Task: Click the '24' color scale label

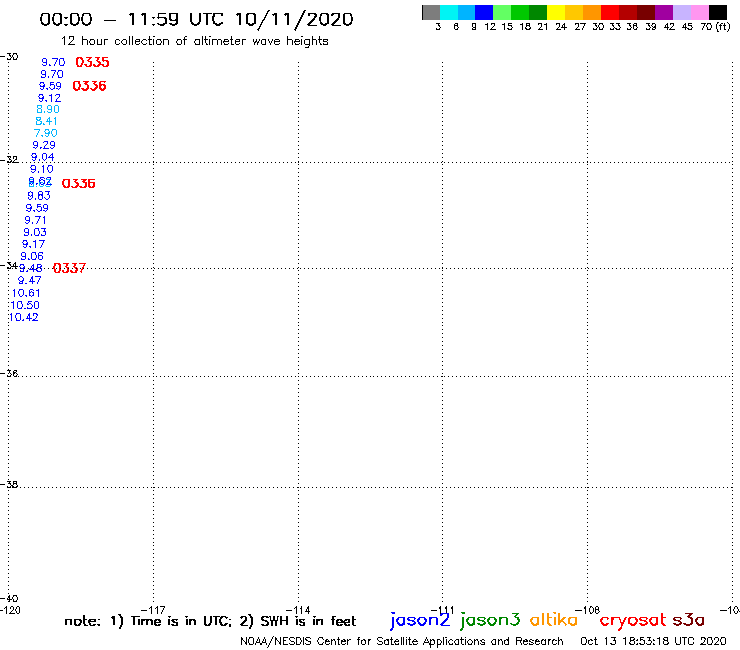Action: (561, 27)
